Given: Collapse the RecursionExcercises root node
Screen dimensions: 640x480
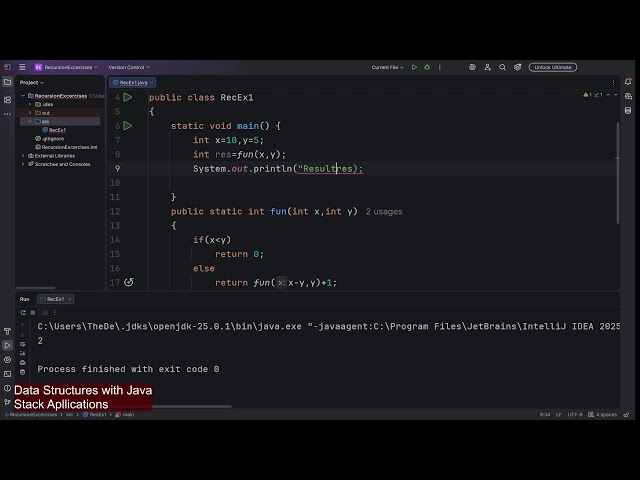Looking at the screenshot, I should pyautogui.click(x=23, y=96).
